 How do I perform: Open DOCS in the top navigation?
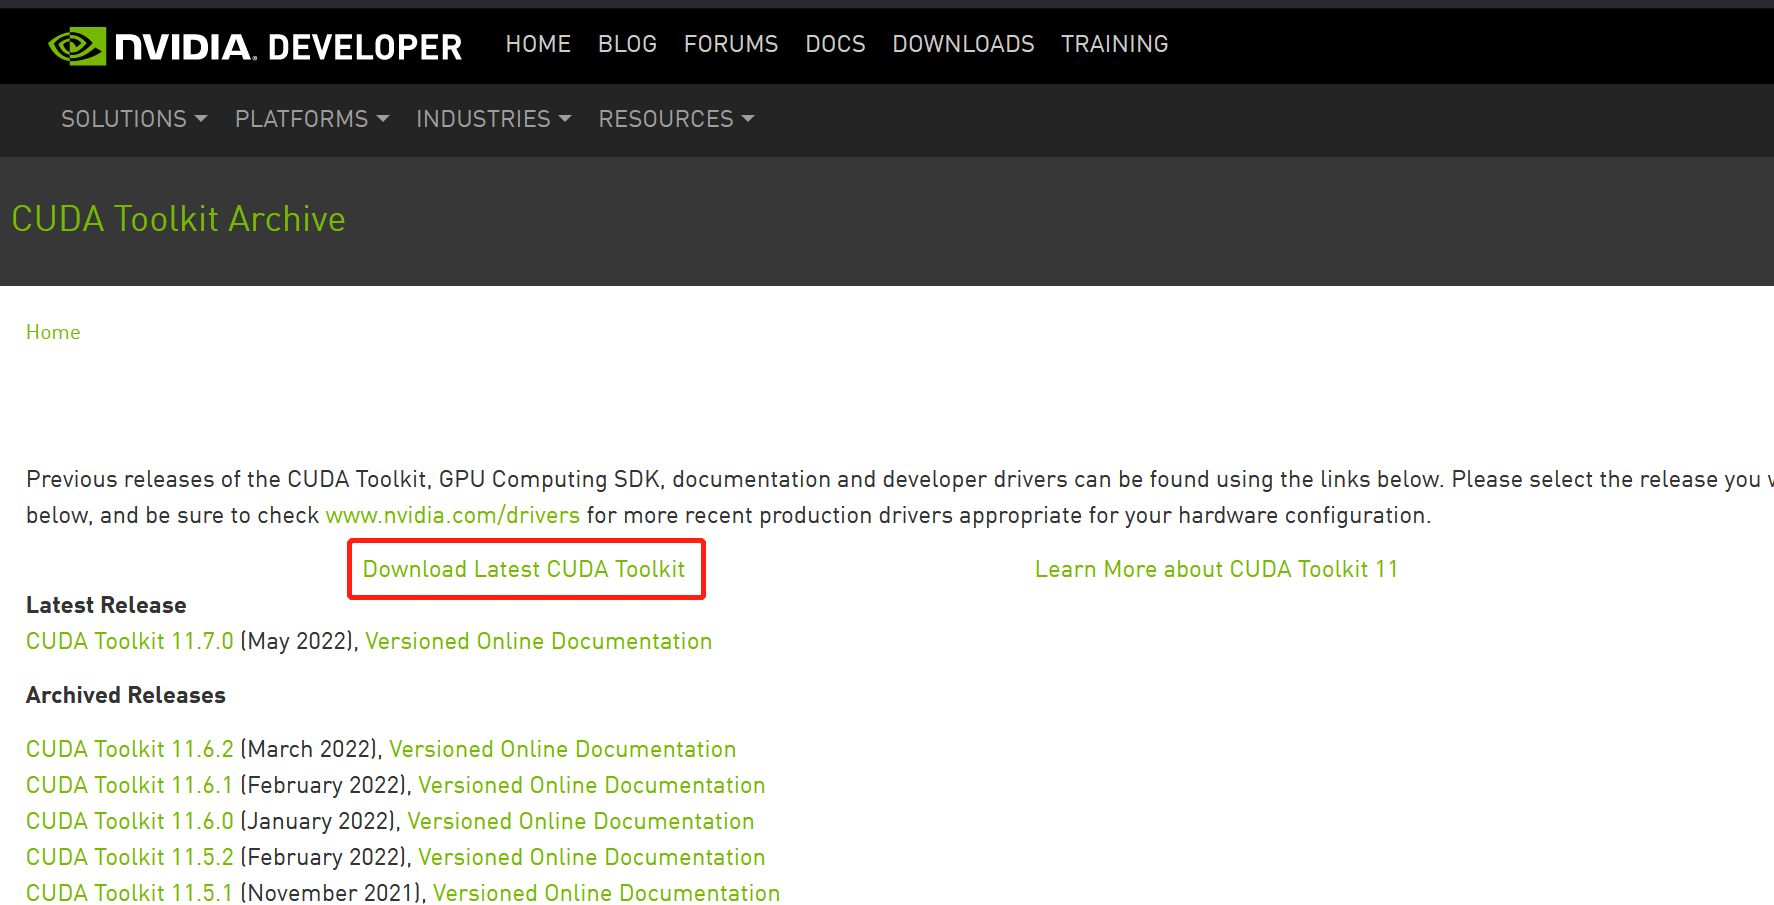click(x=835, y=44)
